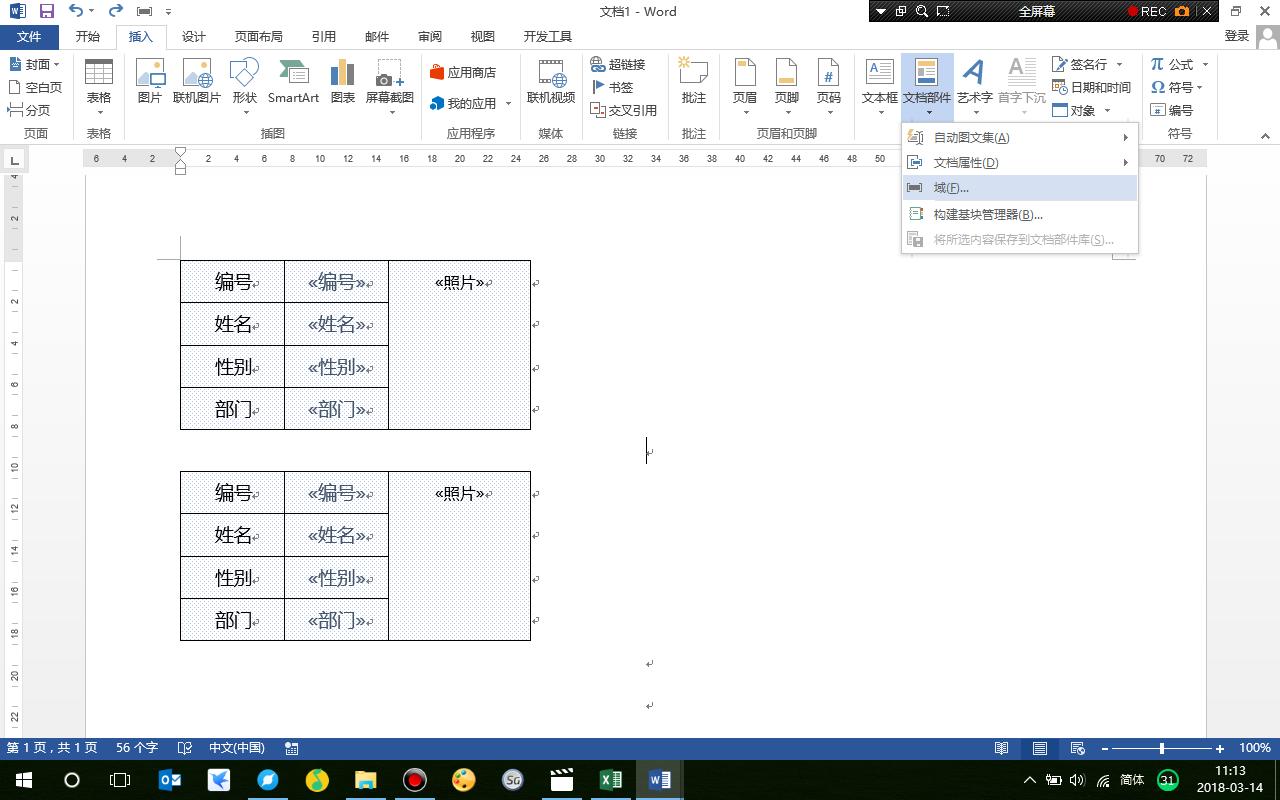Click the 登录 sign-in link

[1236, 34]
